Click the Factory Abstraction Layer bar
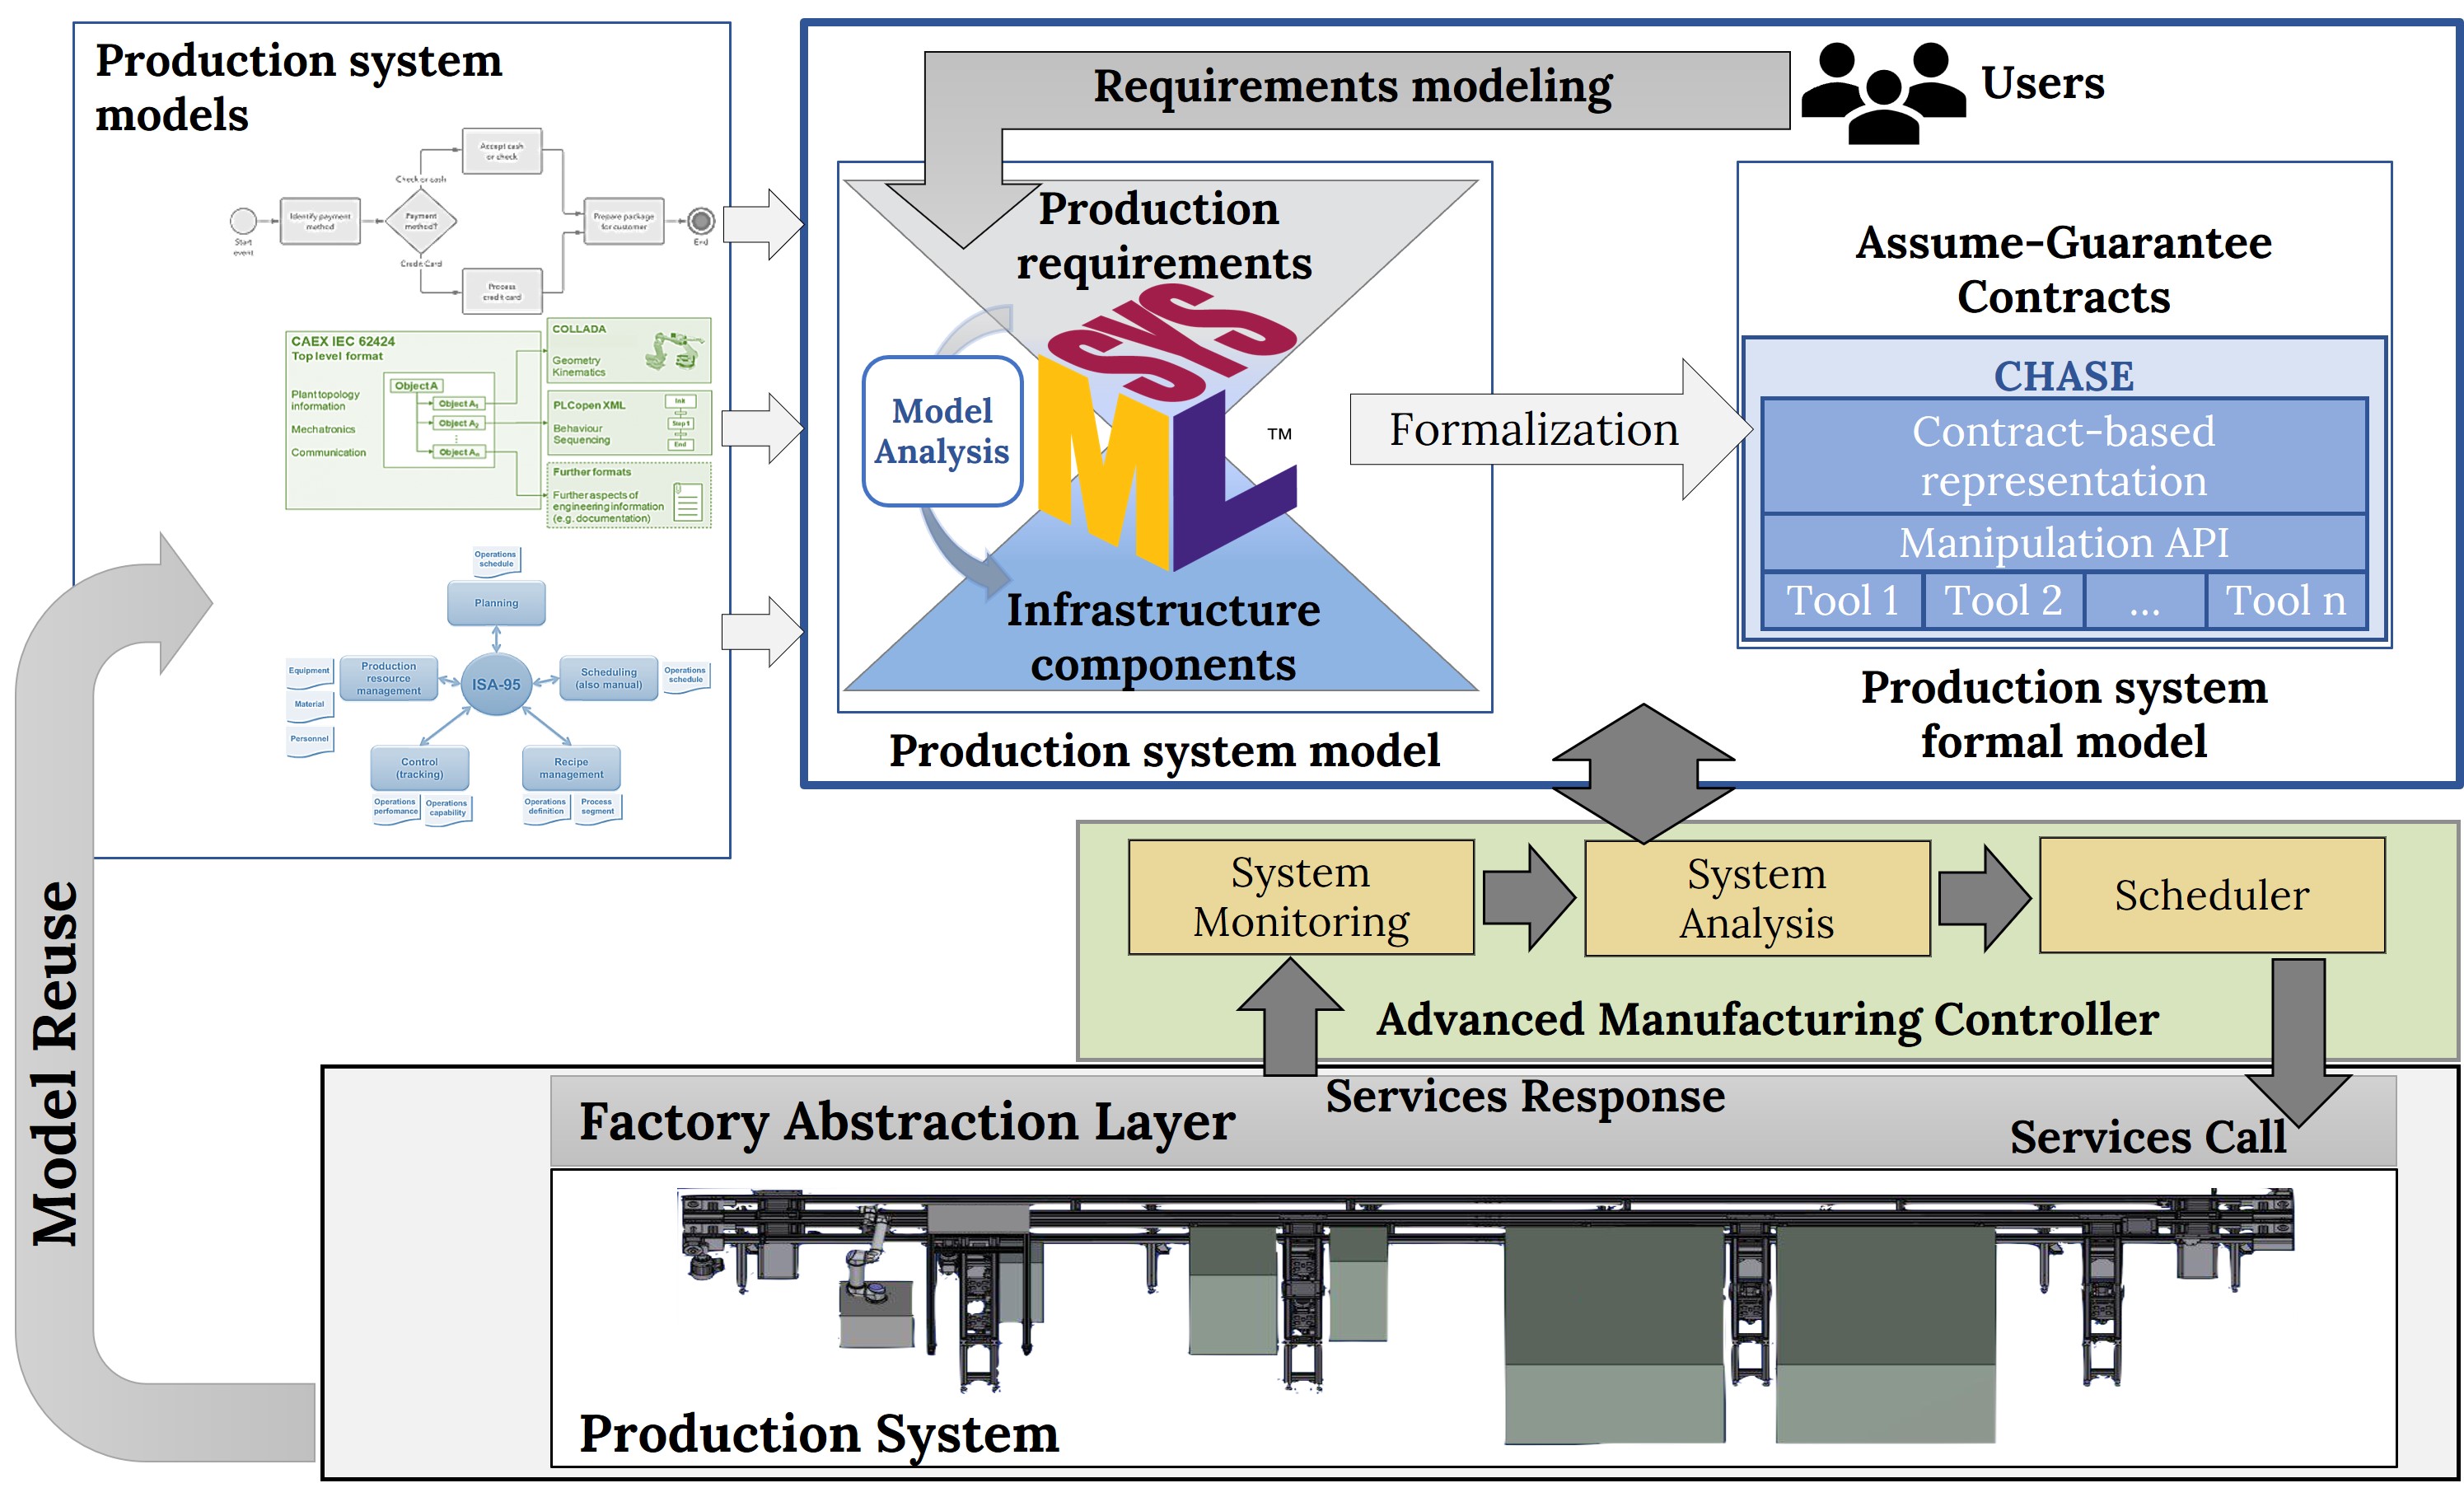 pos(906,1122)
